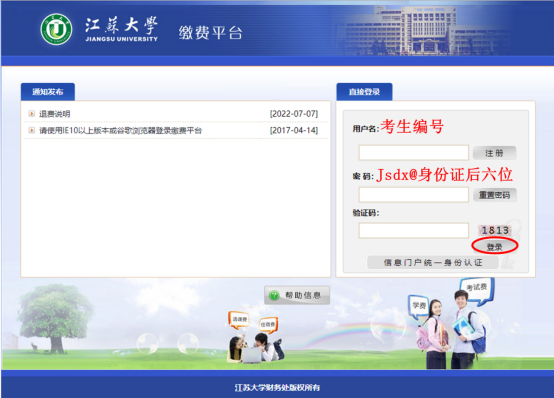
Task: Click the 注册 register button
Action: click(494, 153)
